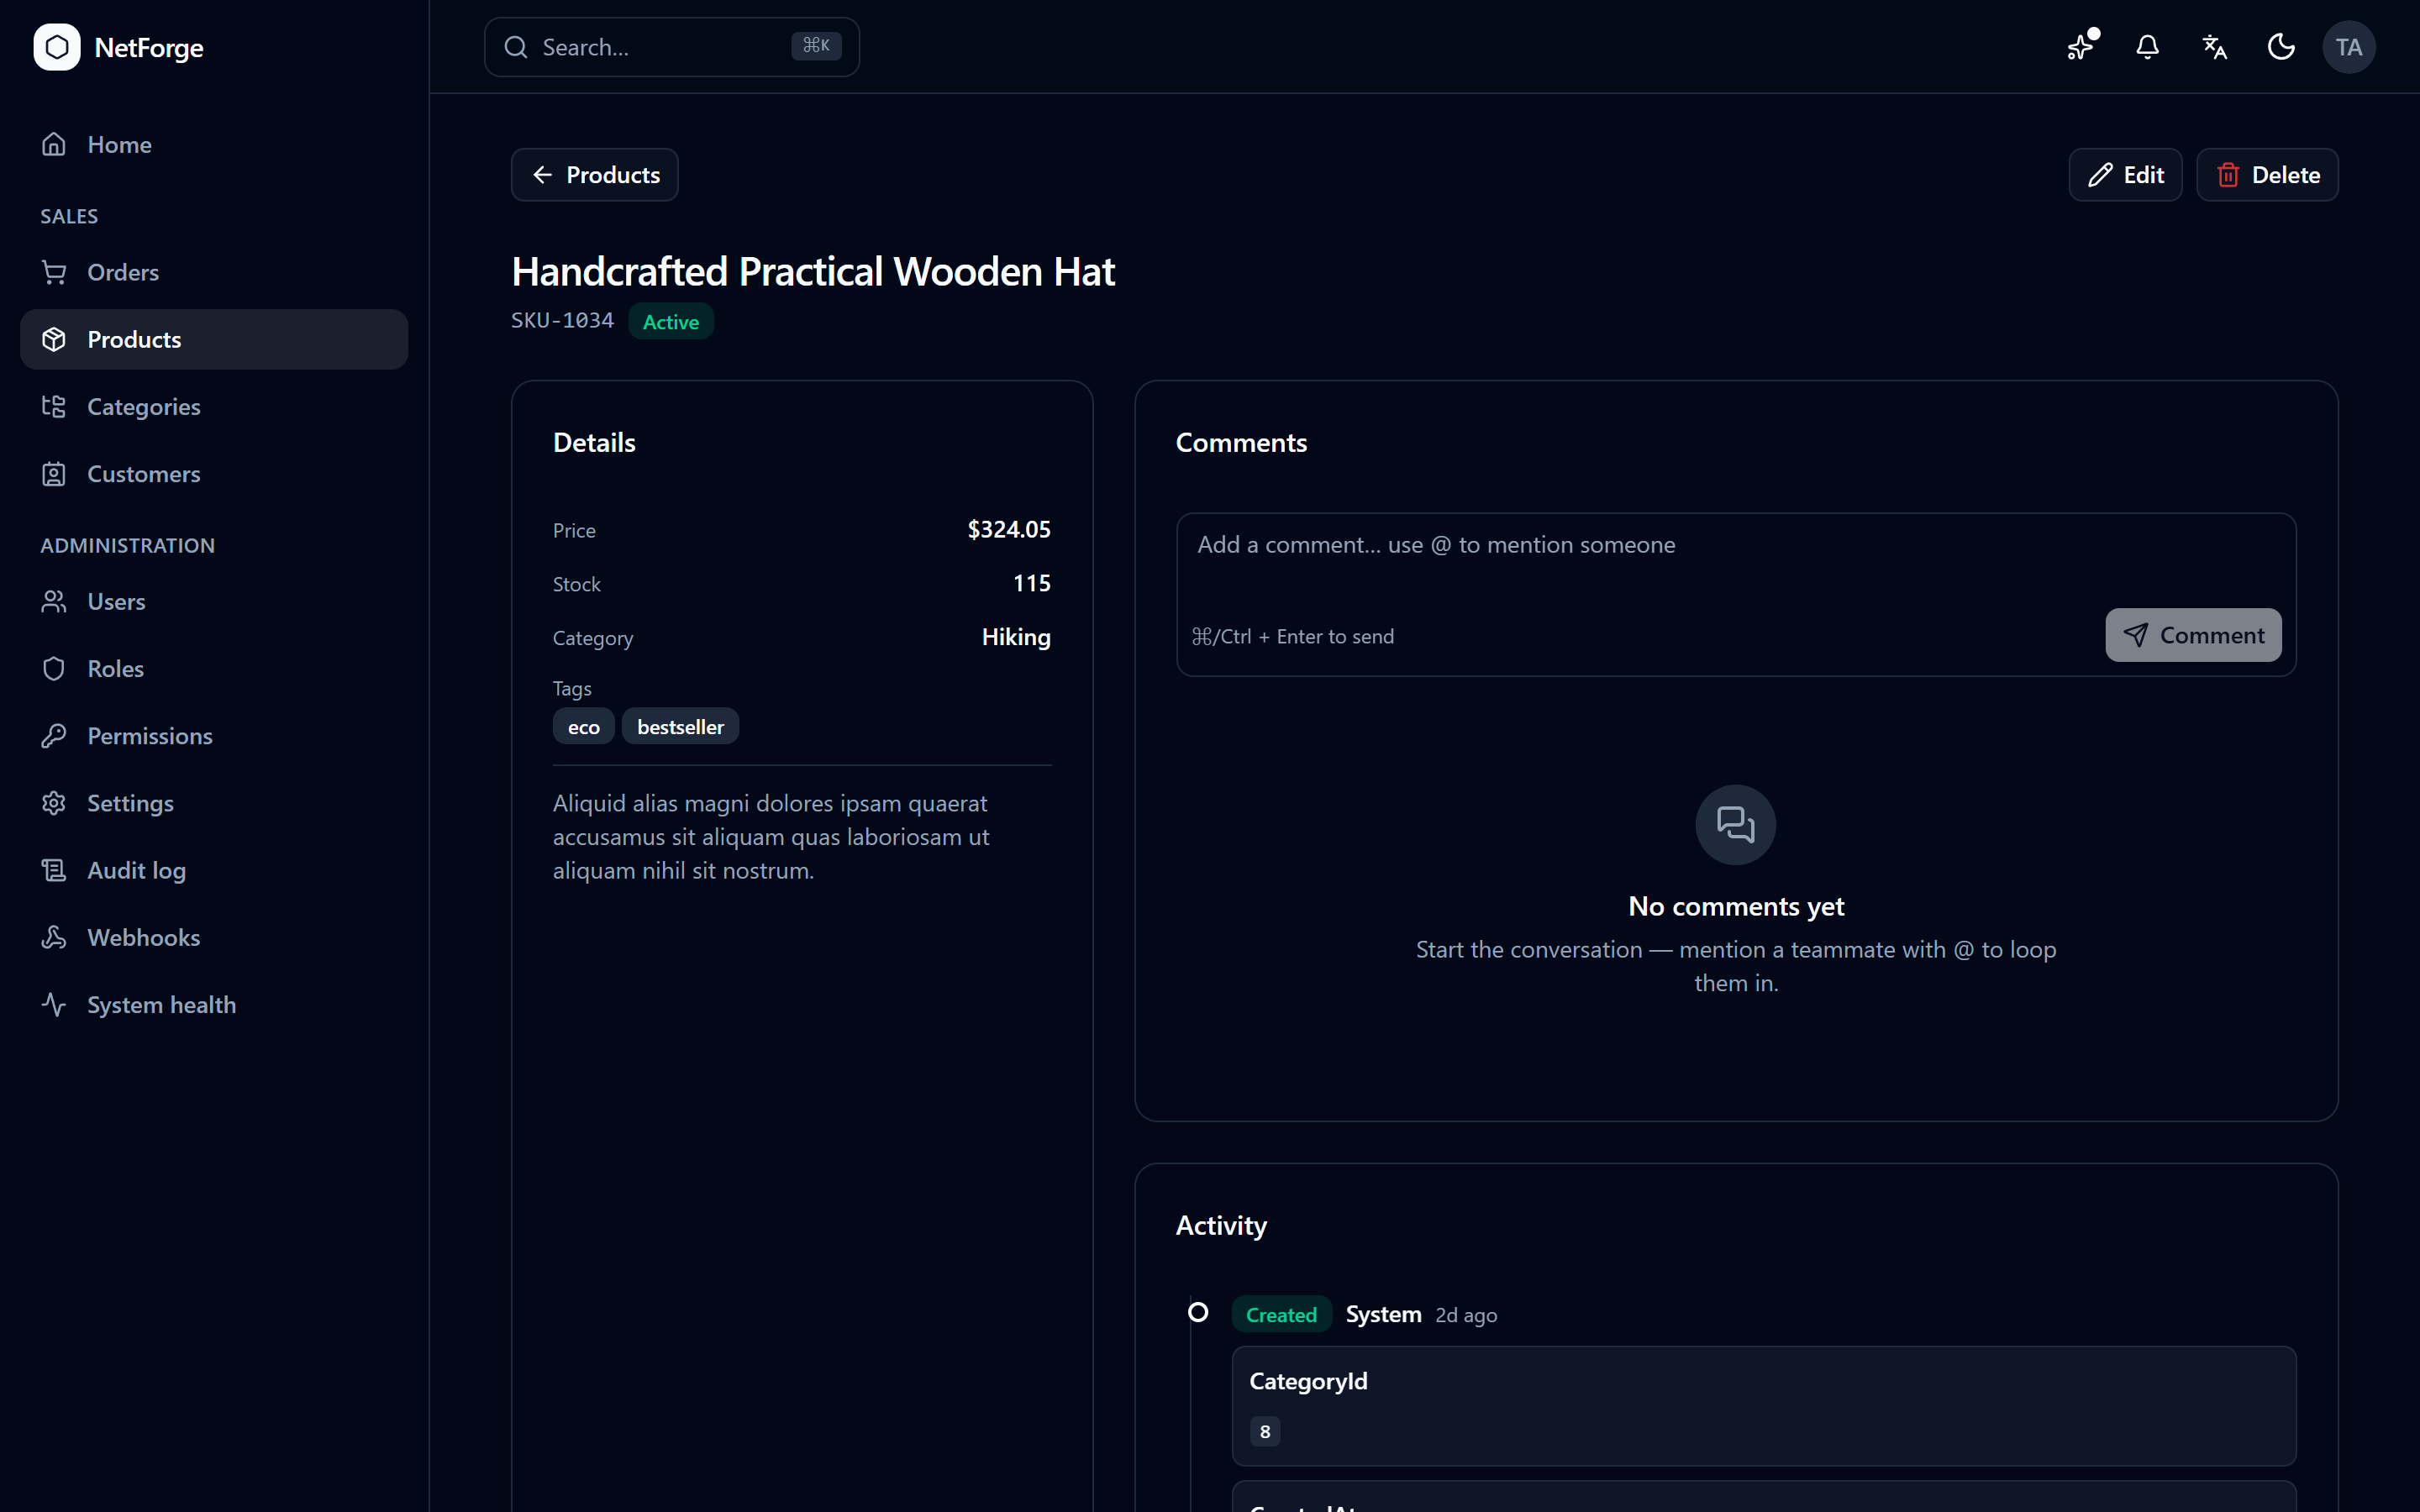Click the paper plane send icon
This screenshot has width=2420, height=1512.
[x=2135, y=635]
